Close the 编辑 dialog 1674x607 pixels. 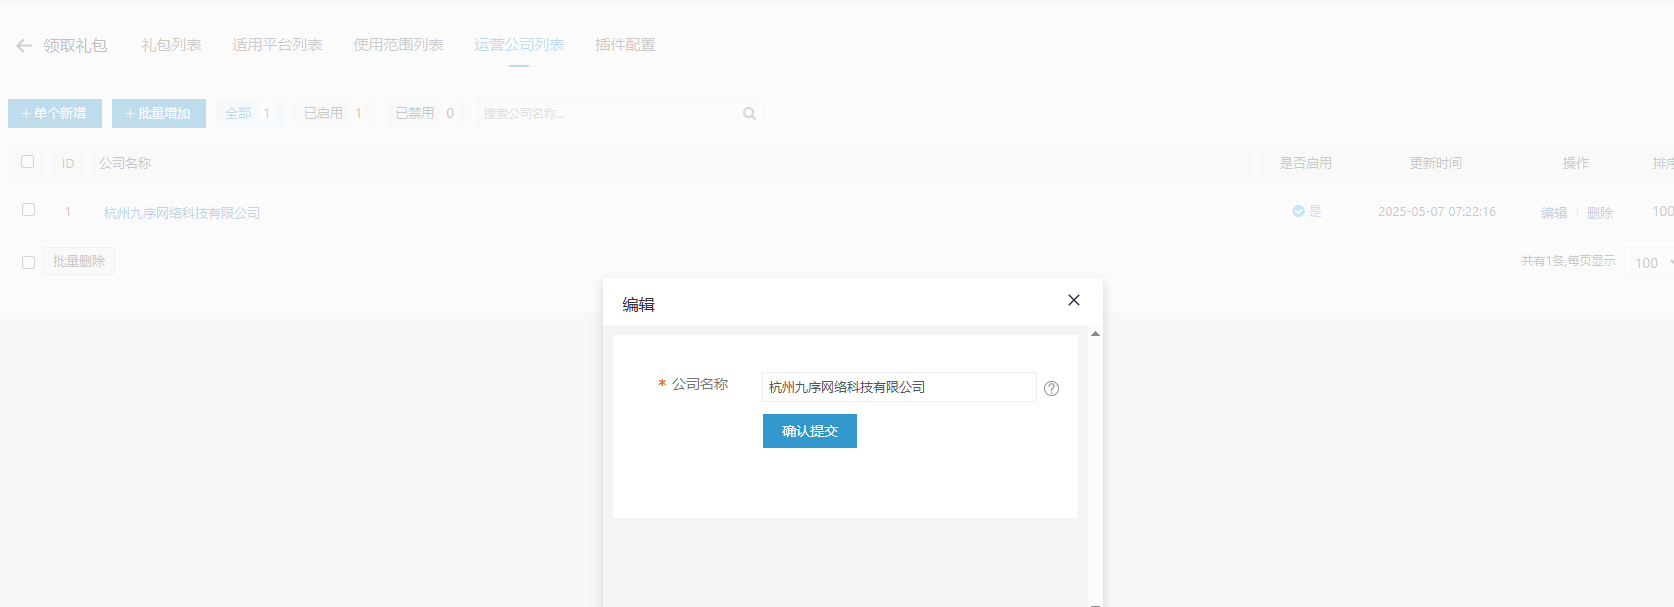(1074, 300)
